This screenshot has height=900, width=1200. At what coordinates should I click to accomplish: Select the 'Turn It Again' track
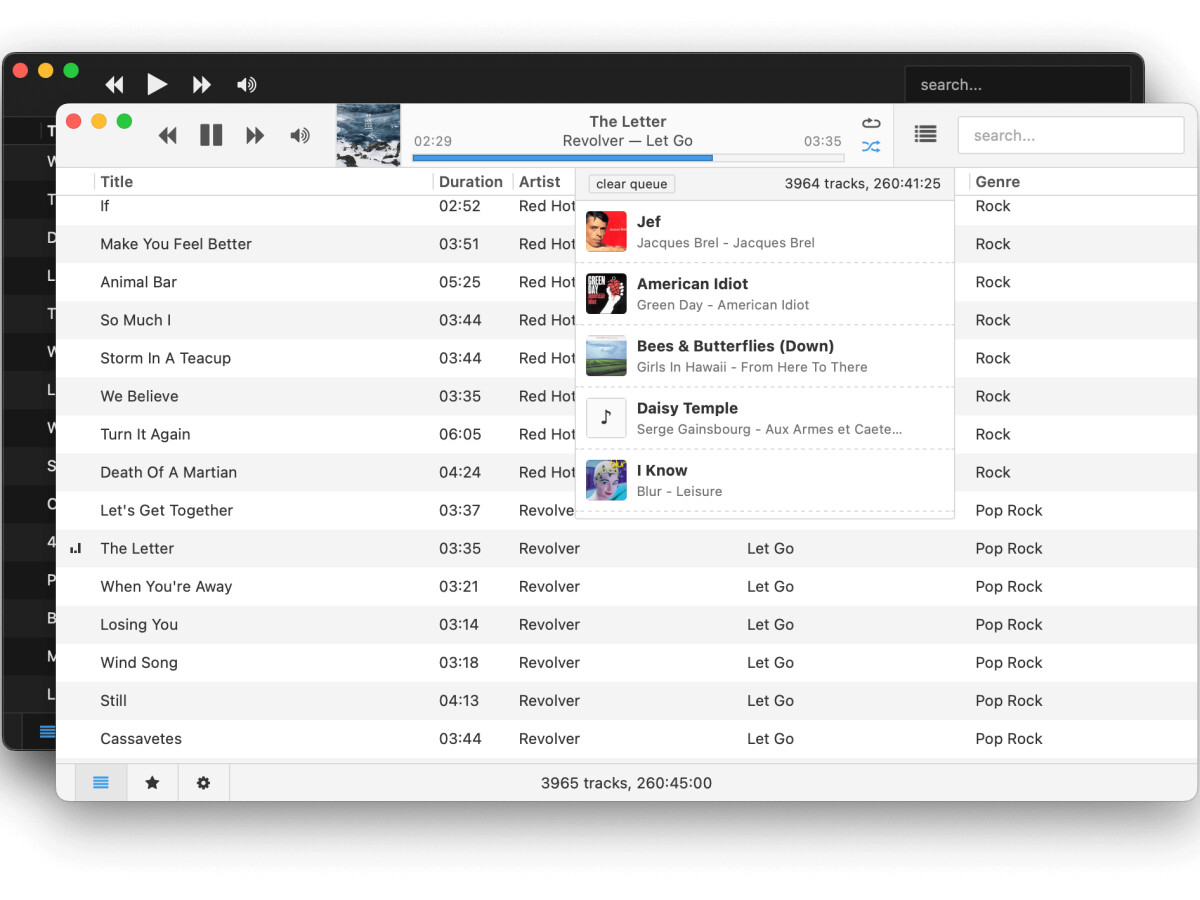click(x=316, y=434)
